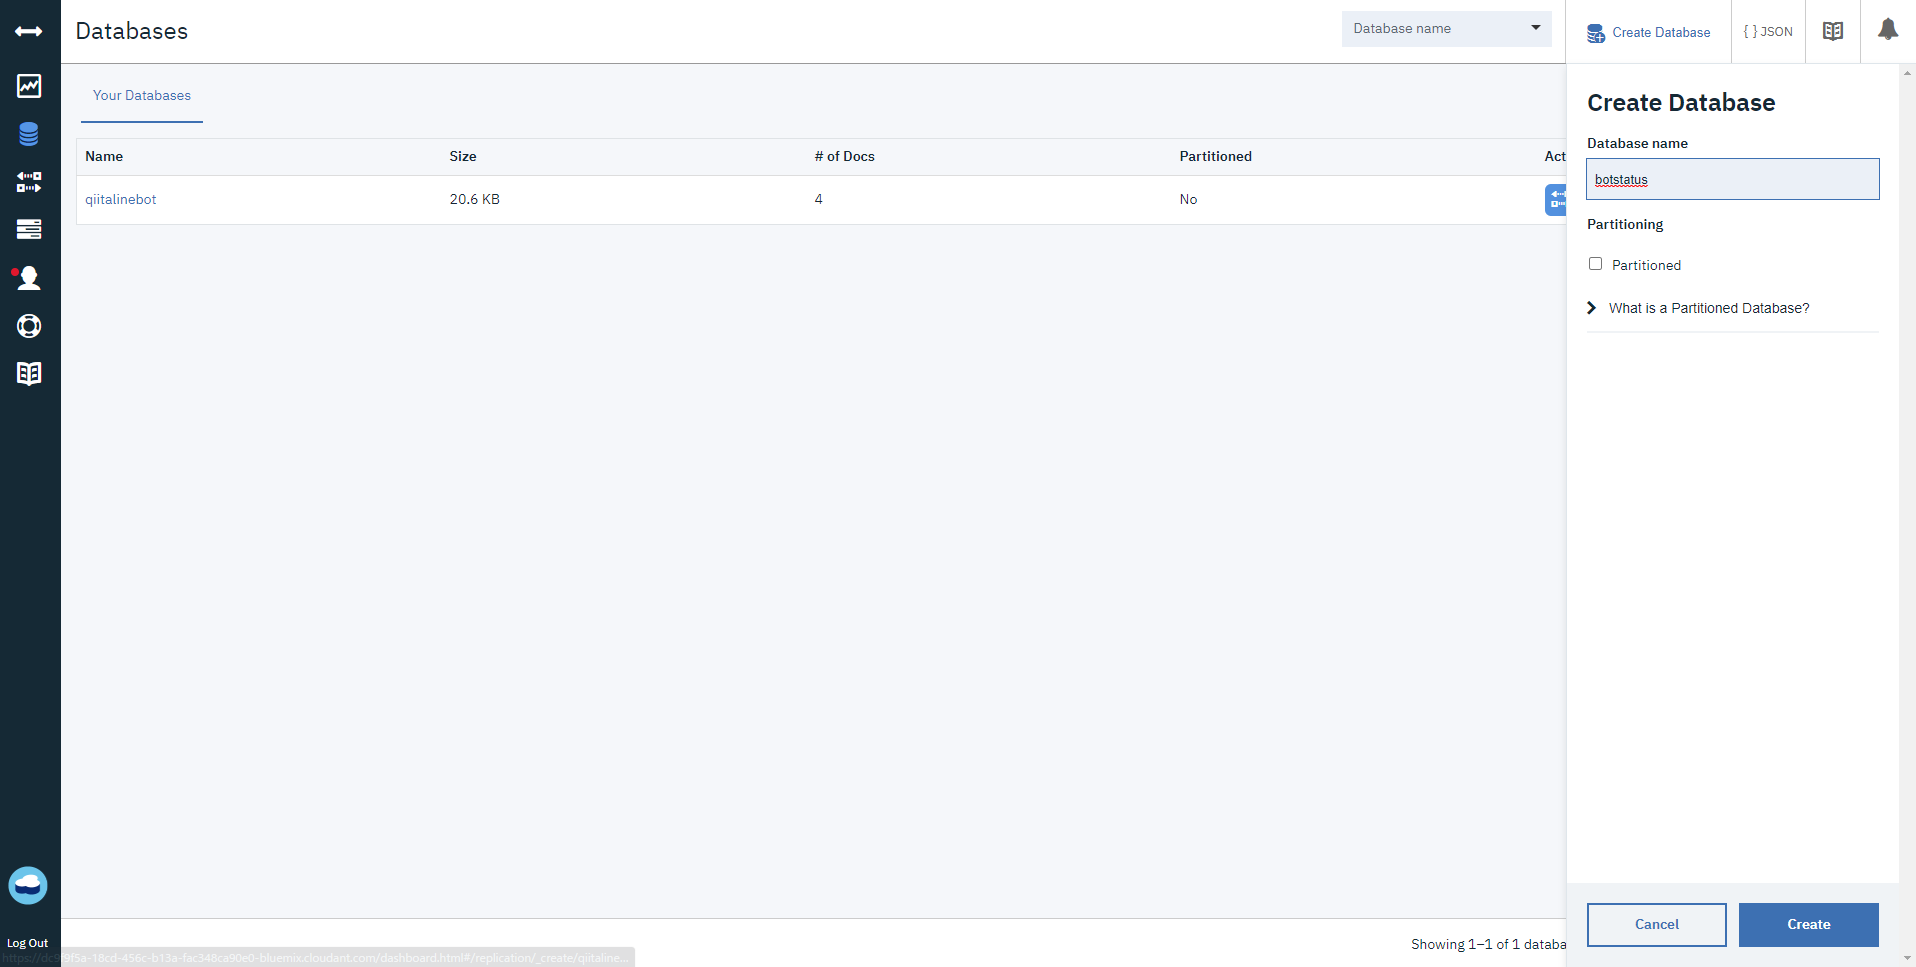
Task: Open the Documentation book icon in sidebar
Action: click(x=29, y=373)
